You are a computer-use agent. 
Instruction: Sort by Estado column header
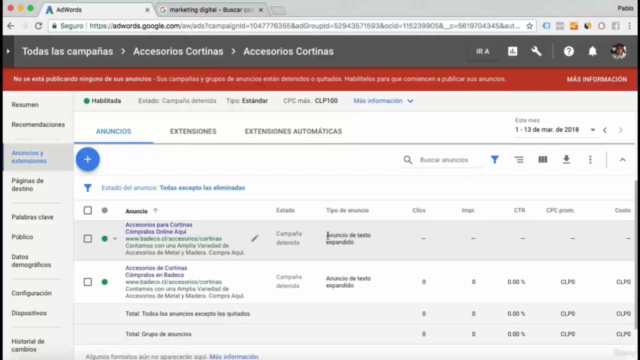285,211
